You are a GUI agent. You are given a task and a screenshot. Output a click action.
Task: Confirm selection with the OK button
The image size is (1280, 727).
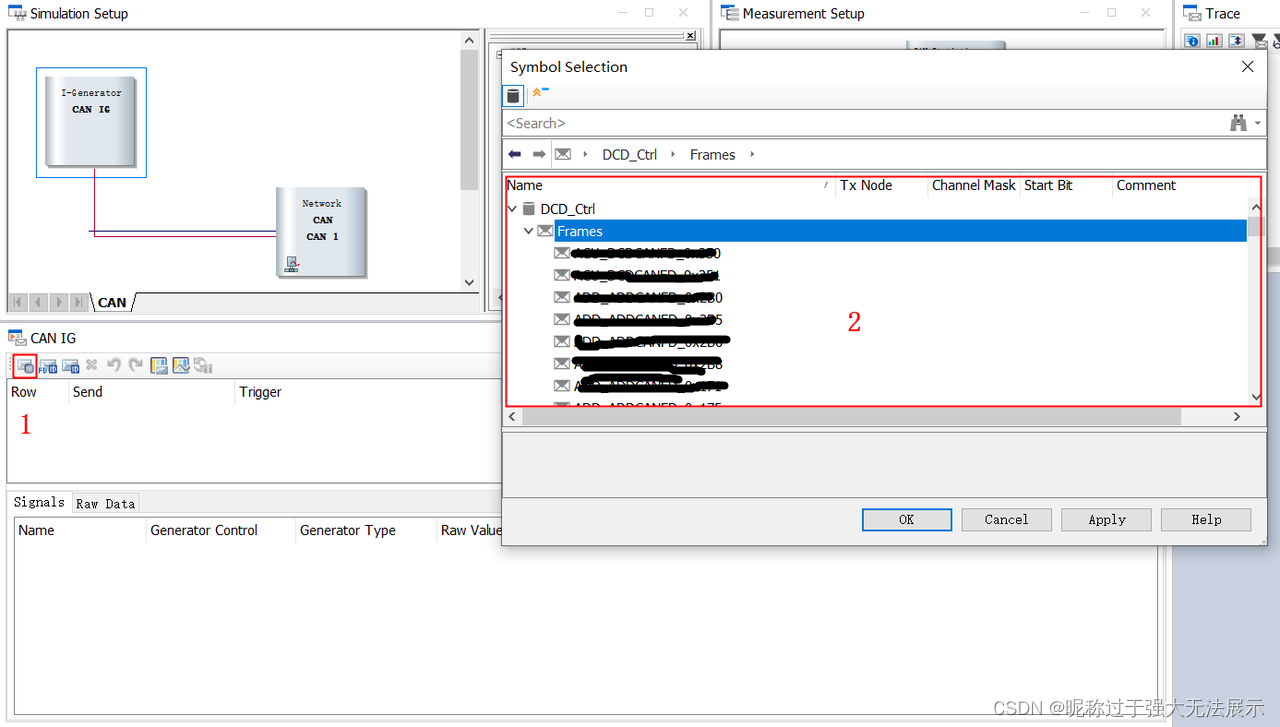coord(906,519)
